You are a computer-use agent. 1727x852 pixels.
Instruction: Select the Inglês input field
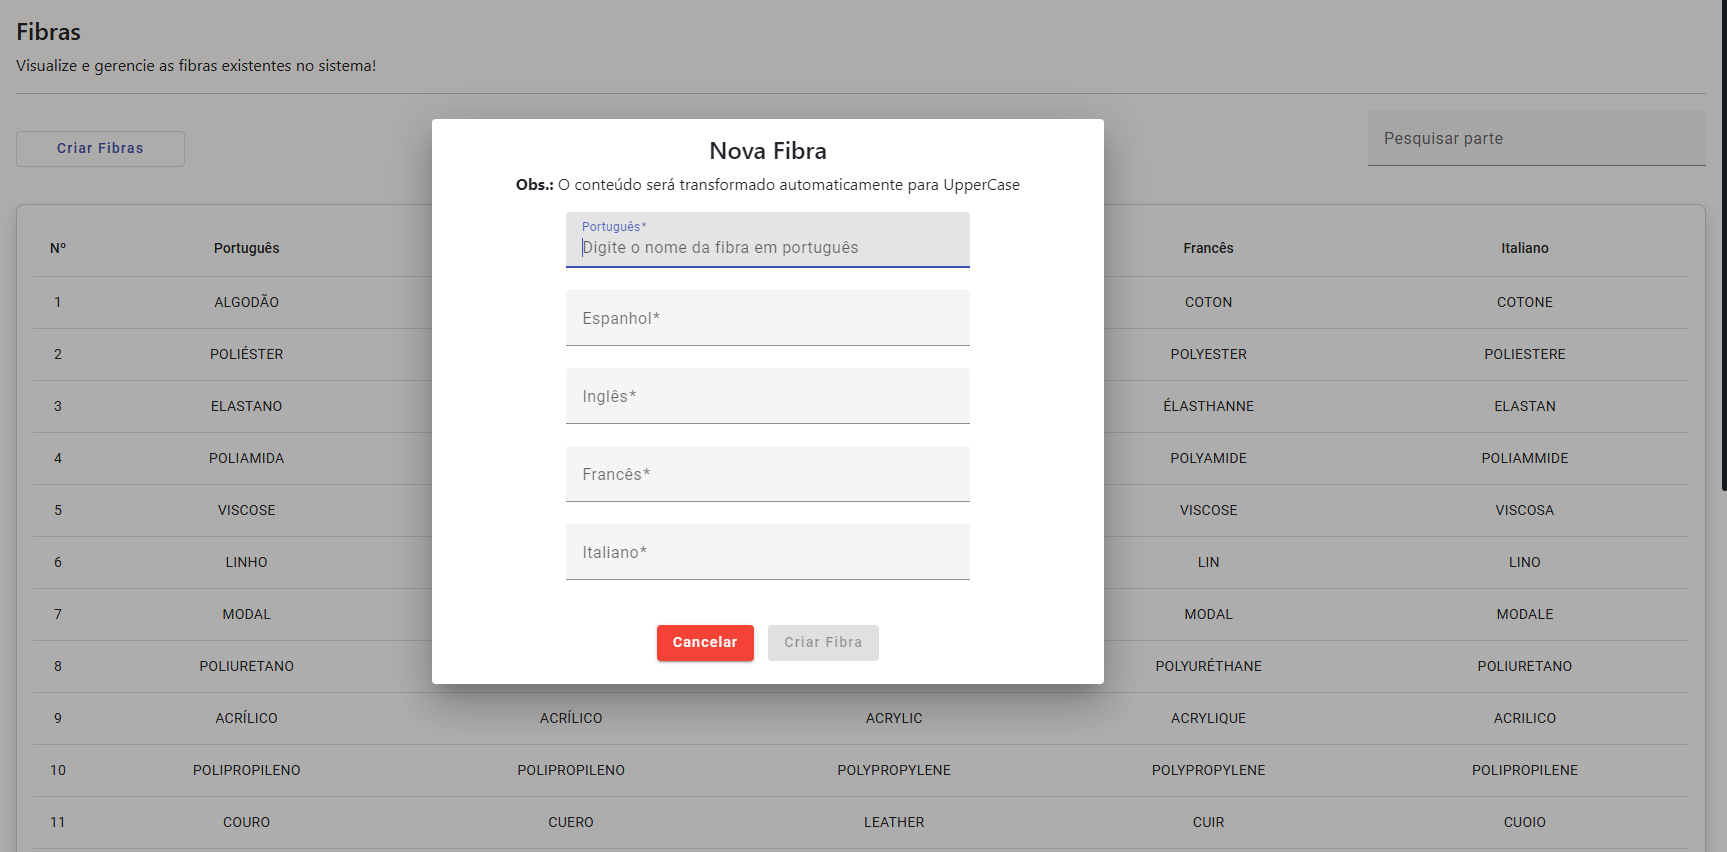(767, 396)
